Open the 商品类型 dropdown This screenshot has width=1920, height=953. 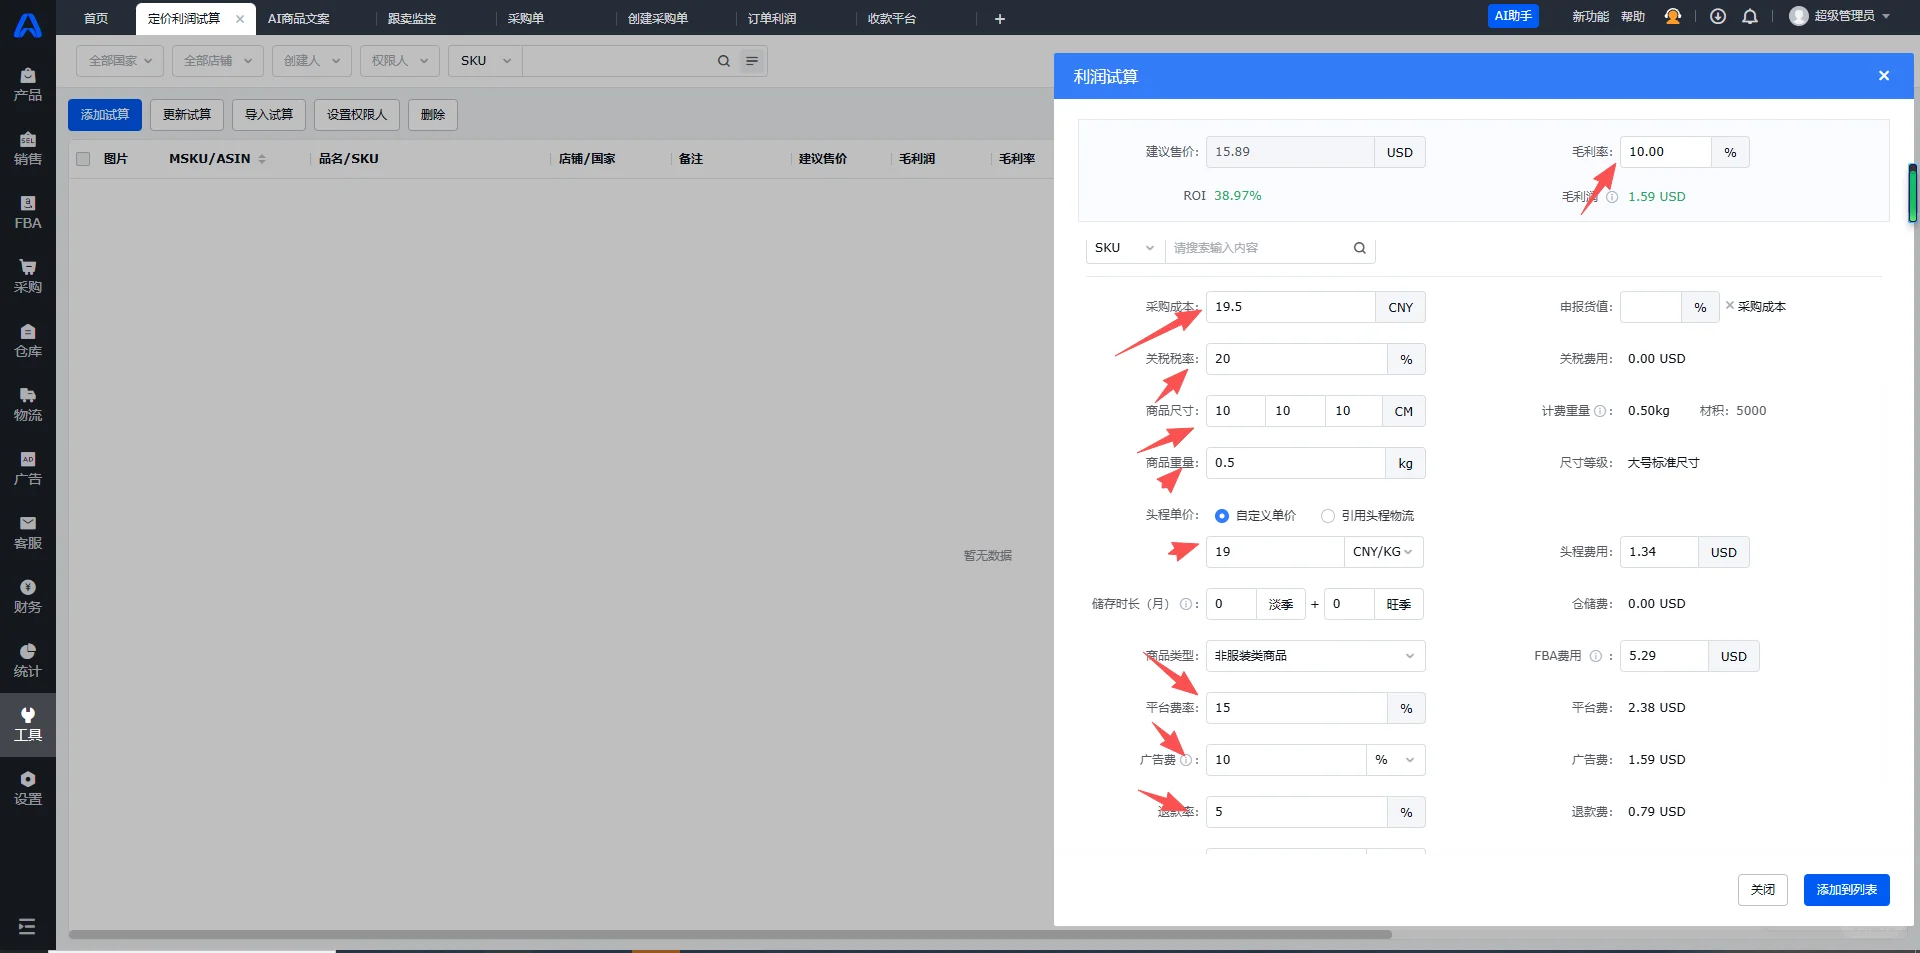tap(1315, 656)
